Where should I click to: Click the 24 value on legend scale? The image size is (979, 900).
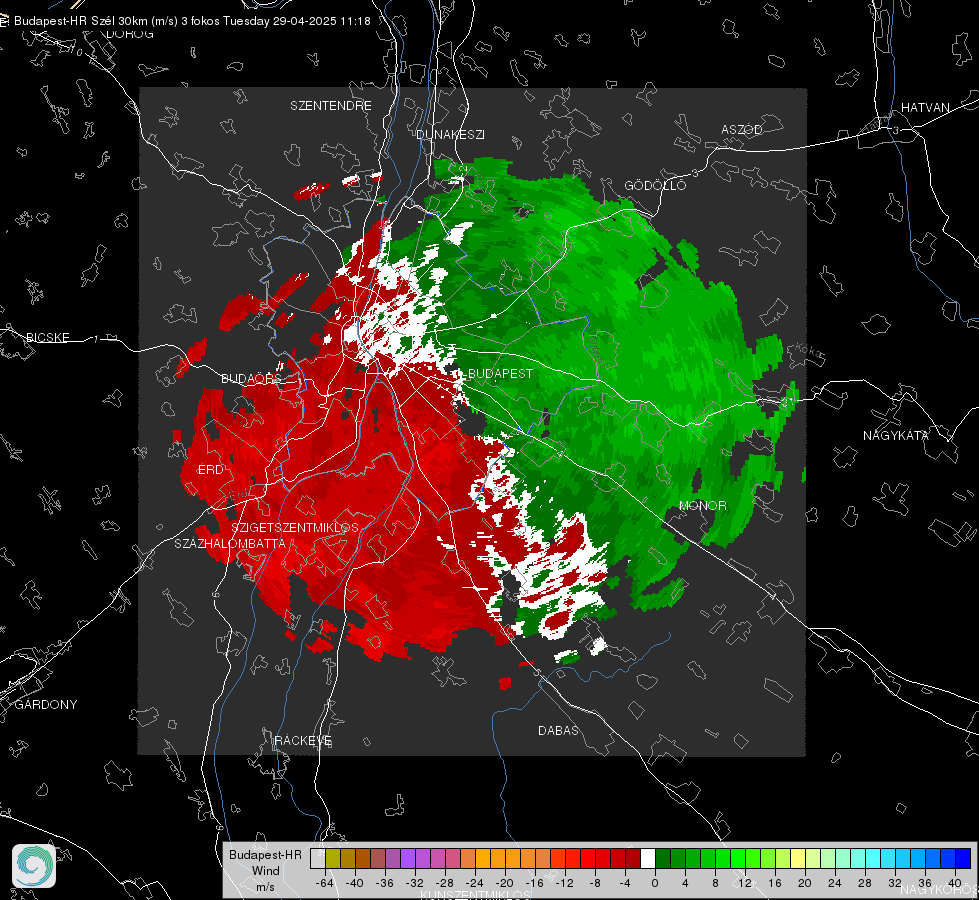(x=835, y=883)
